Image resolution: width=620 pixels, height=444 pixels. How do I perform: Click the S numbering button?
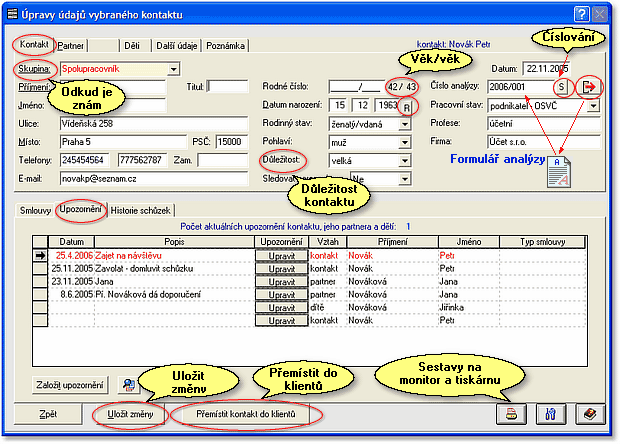563,86
